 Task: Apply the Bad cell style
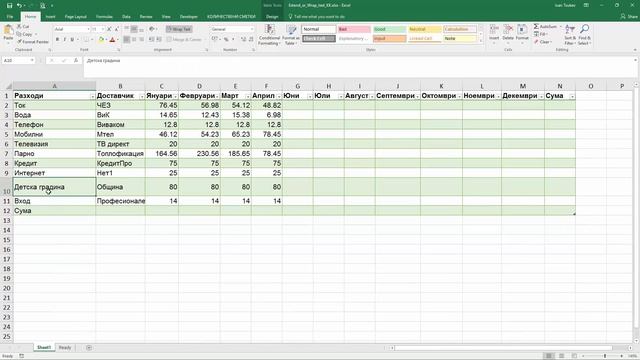[x=354, y=29]
